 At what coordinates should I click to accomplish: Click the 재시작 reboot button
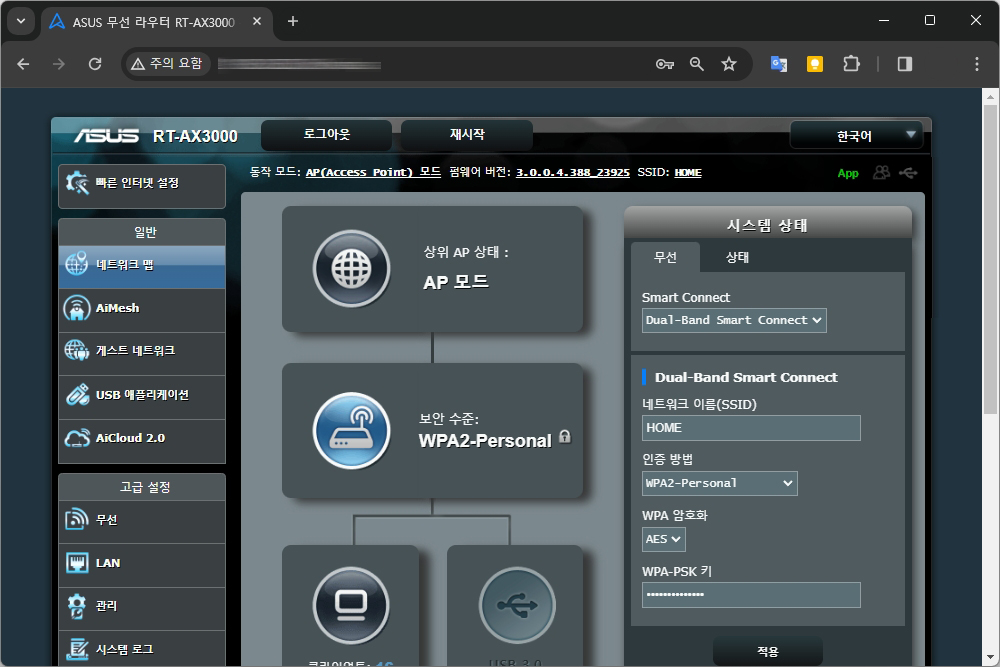pyautogui.click(x=467, y=135)
